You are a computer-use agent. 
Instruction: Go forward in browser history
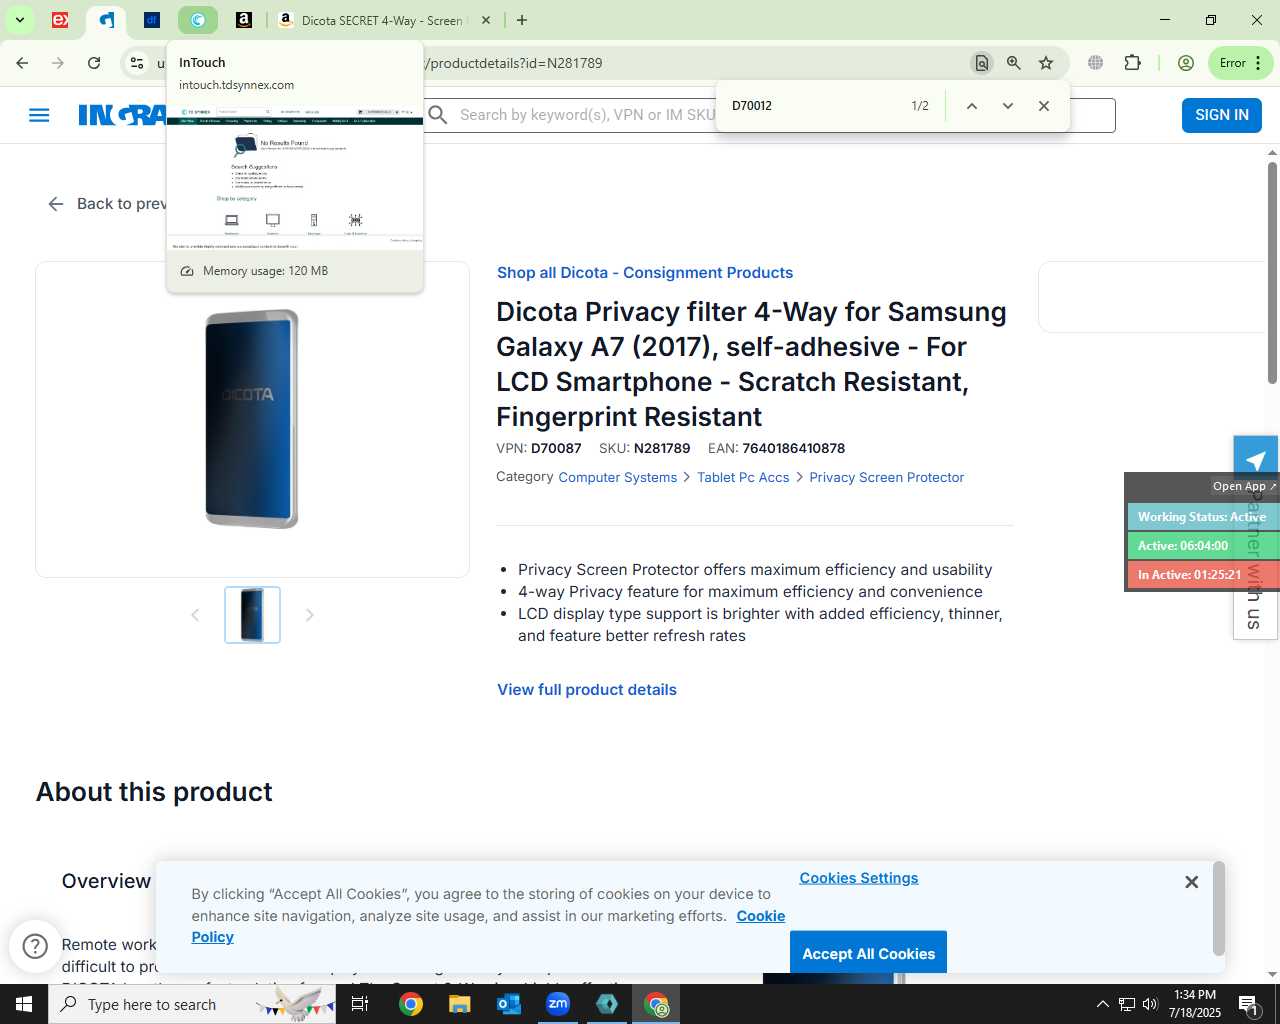coord(58,63)
